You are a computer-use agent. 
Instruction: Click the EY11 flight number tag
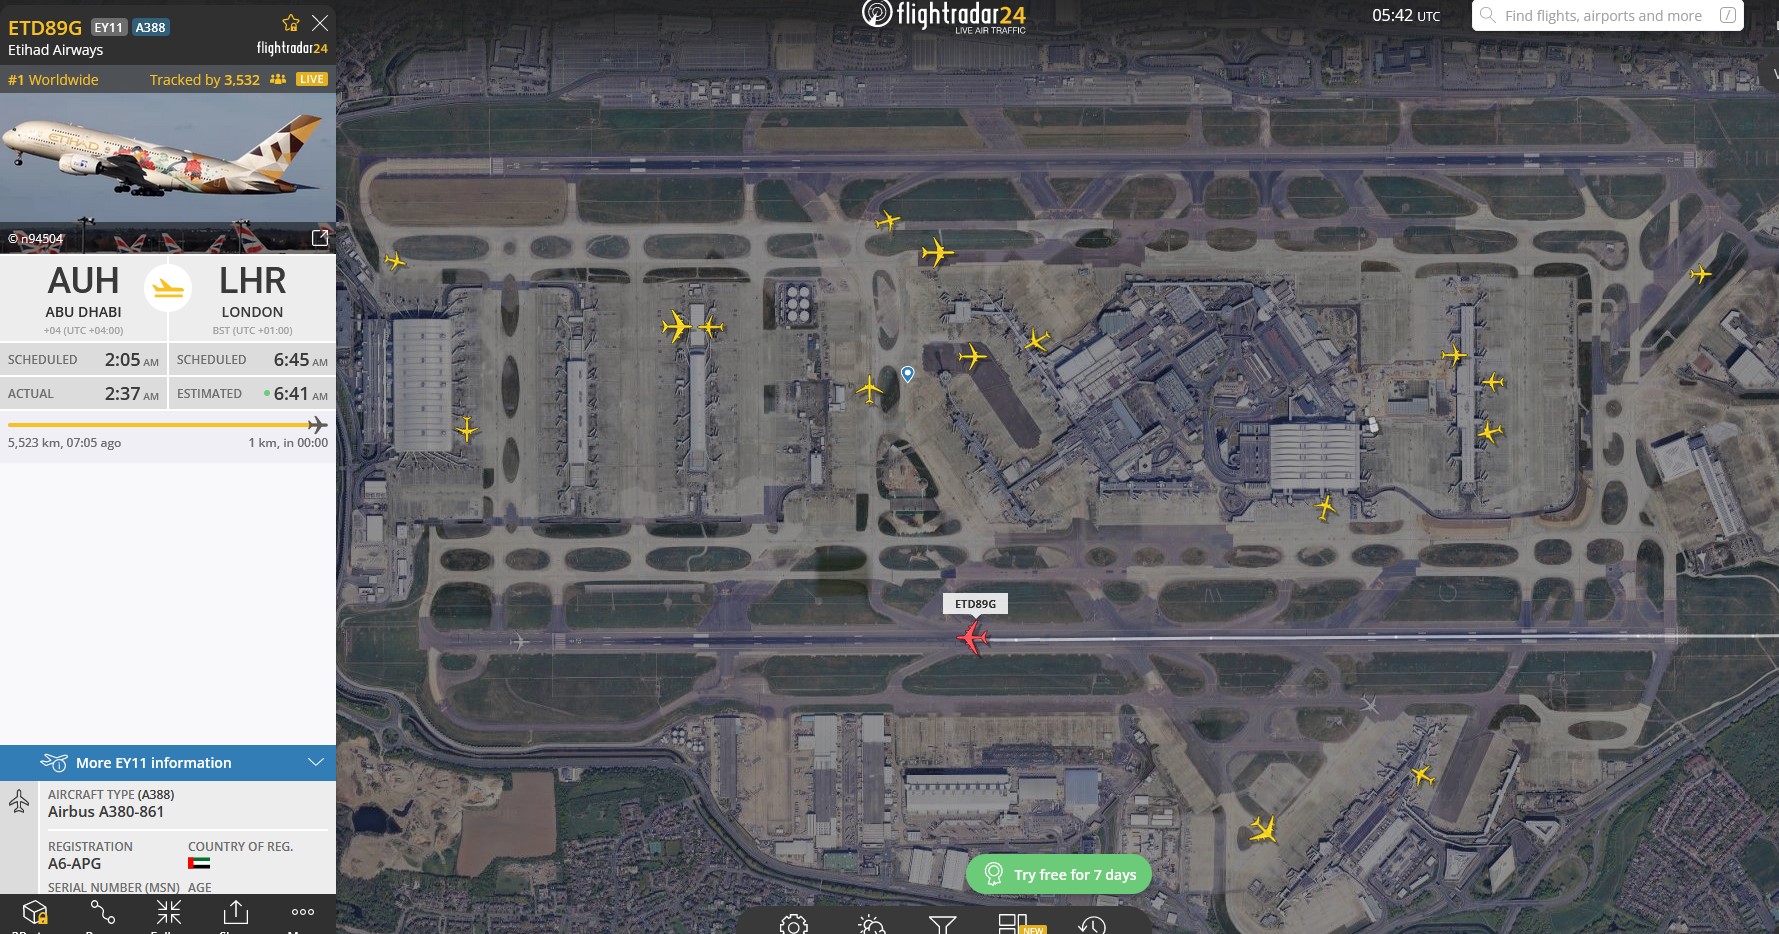pyautogui.click(x=109, y=27)
